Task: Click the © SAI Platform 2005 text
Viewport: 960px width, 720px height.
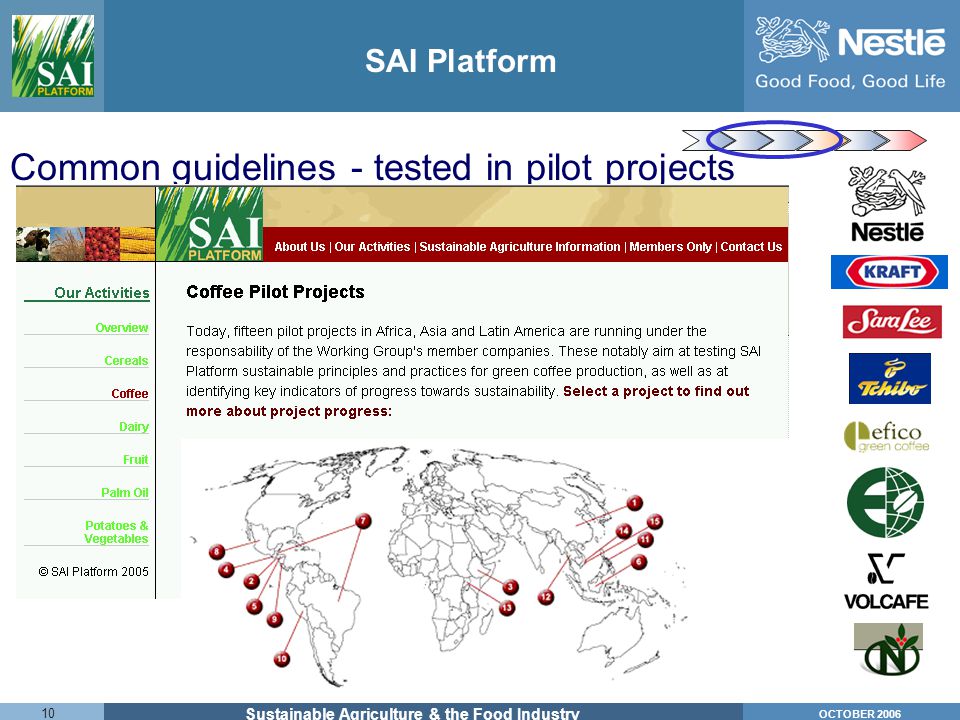Action: click(x=94, y=571)
